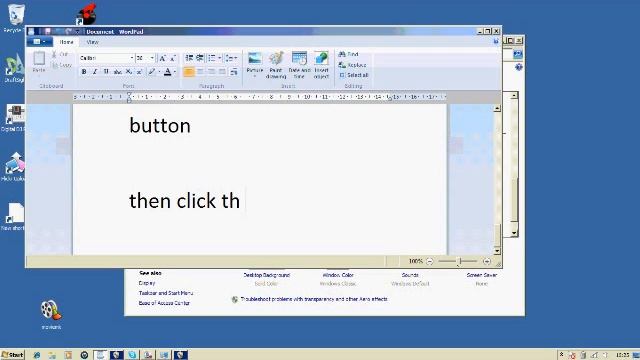Screen dimensions: 640x360
Task: Toggle Subscript formatting
Action: point(129,72)
